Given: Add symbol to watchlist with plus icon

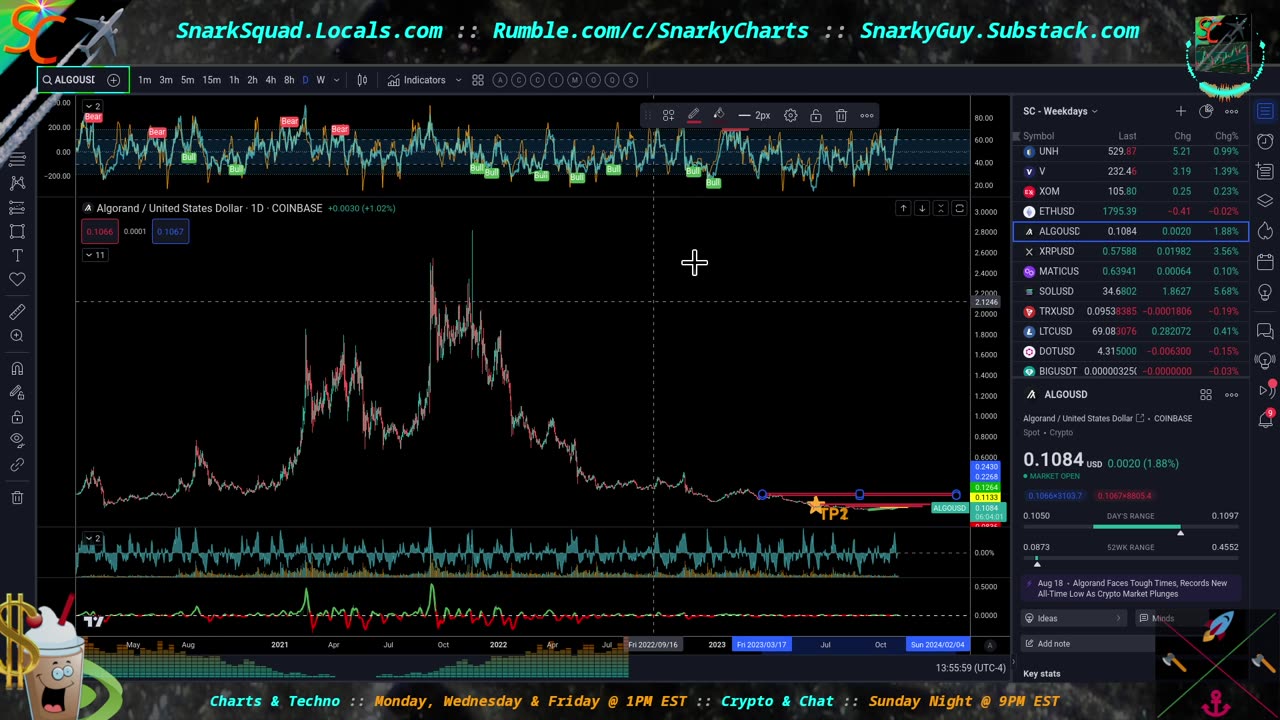Looking at the screenshot, I should pos(1181,111).
